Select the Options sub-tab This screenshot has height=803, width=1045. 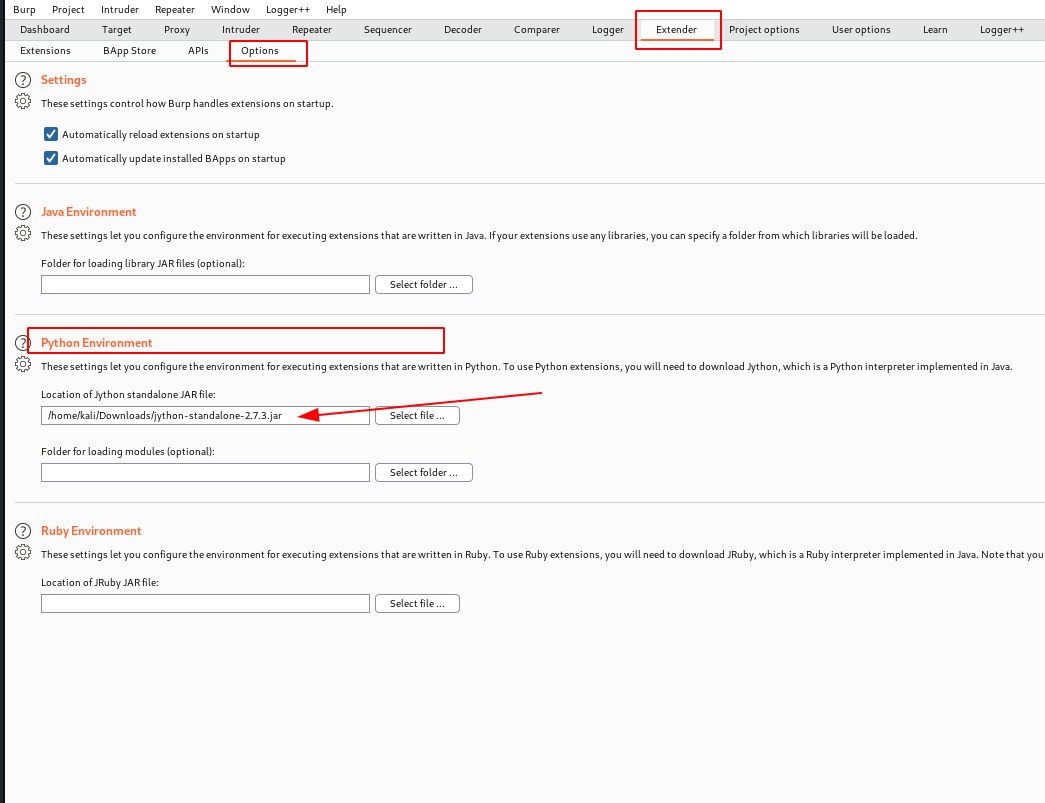coord(259,51)
